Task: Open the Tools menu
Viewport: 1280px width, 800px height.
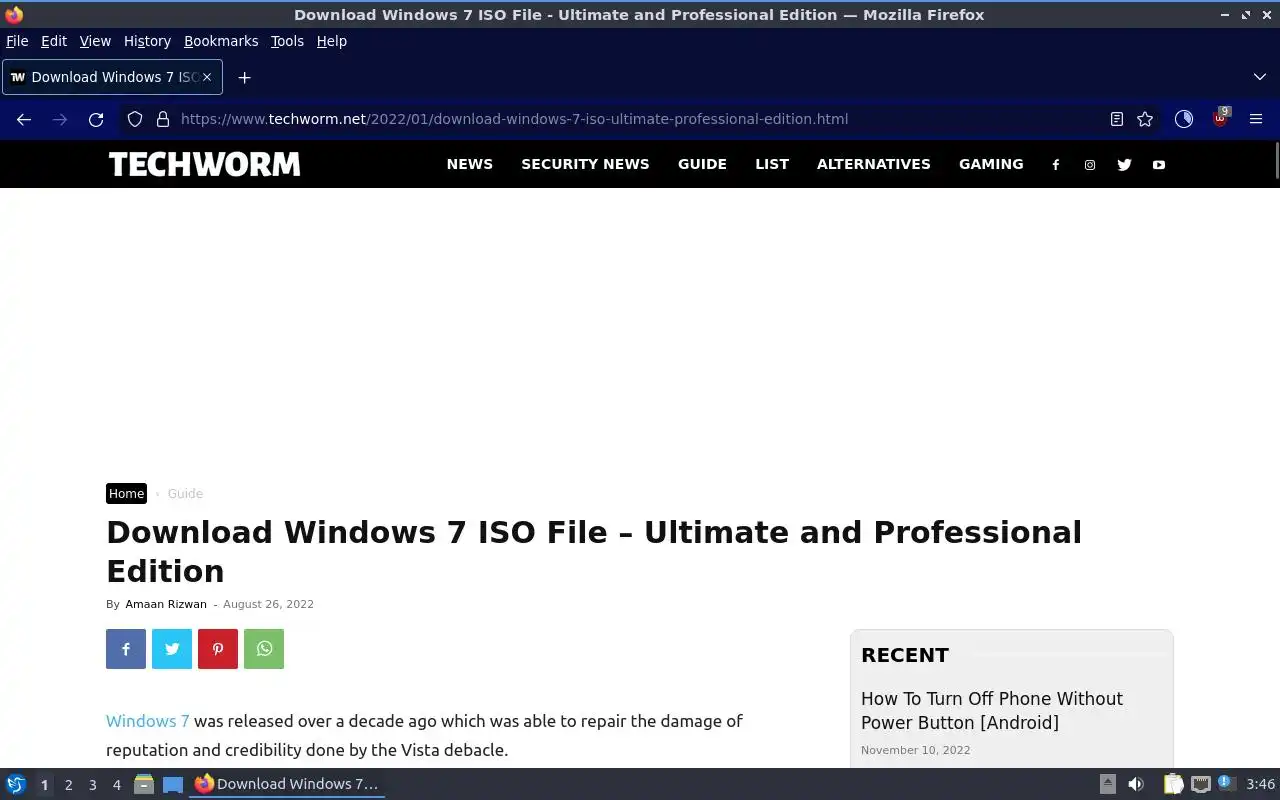Action: tap(287, 41)
